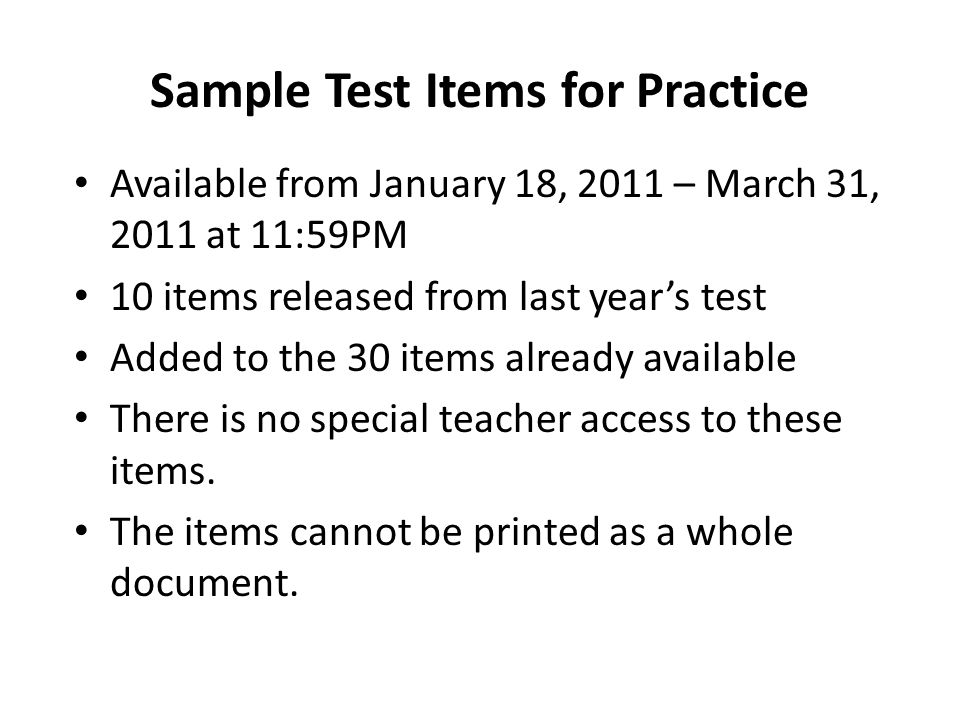The width and height of the screenshot is (960, 720).
Task: Click the number '30' in third bullet
Action: coord(369,358)
